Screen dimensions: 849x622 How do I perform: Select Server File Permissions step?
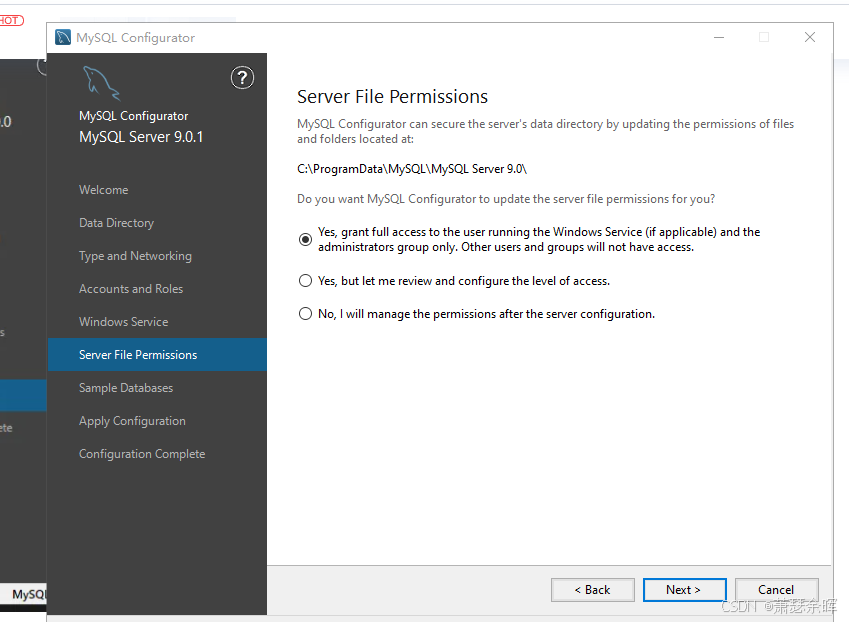pyautogui.click(x=138, y=355)
